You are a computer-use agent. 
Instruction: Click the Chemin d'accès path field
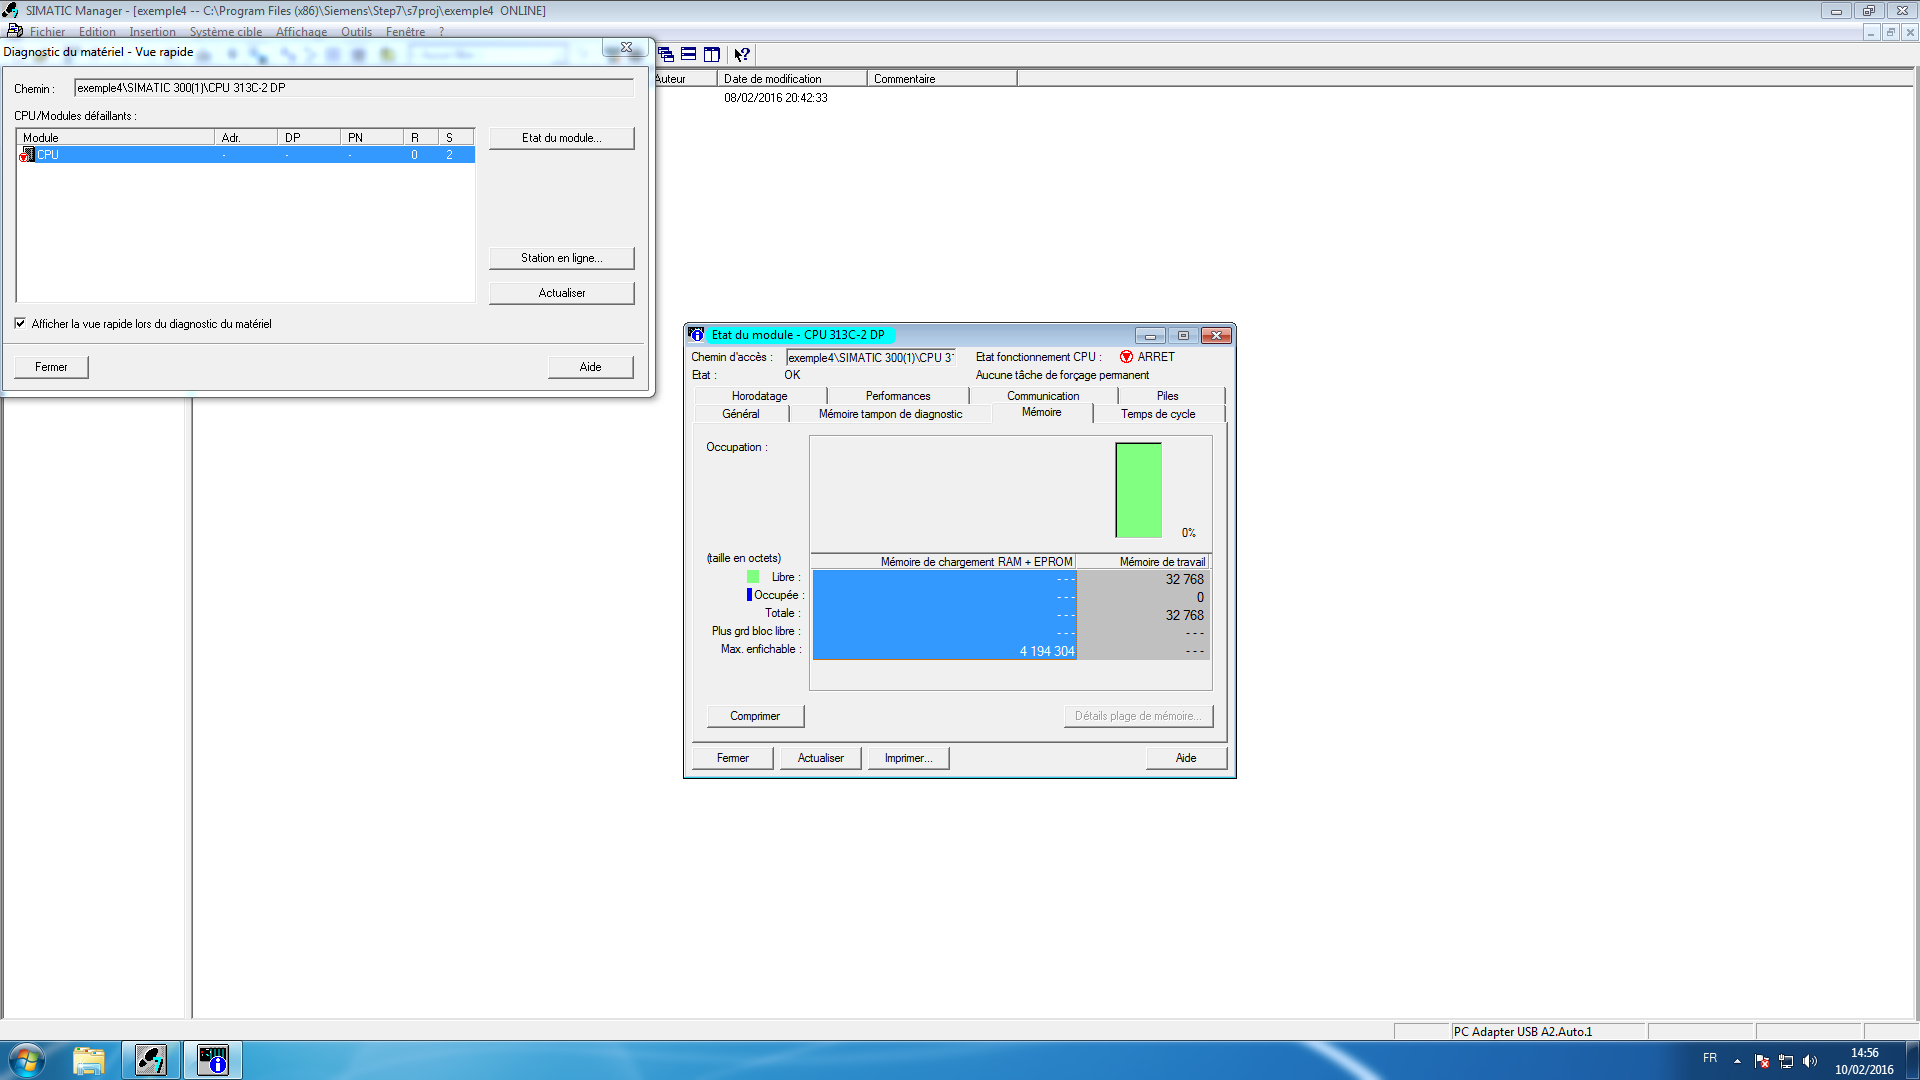pos(870,357)
